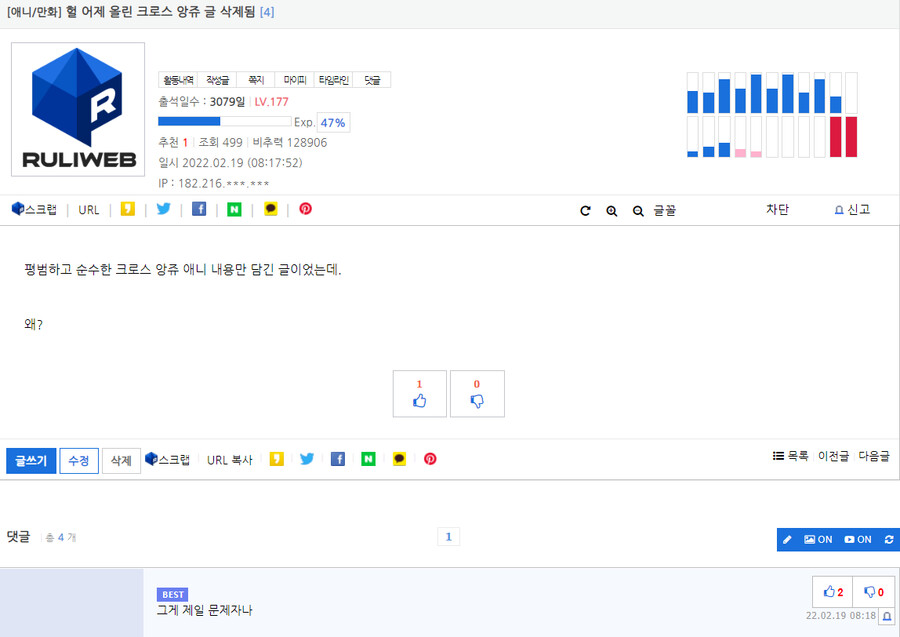Scrap the post using the 스크랩 icon
Image resolution: width=900 pixels, height=637 pixels.
pos(35,209)
